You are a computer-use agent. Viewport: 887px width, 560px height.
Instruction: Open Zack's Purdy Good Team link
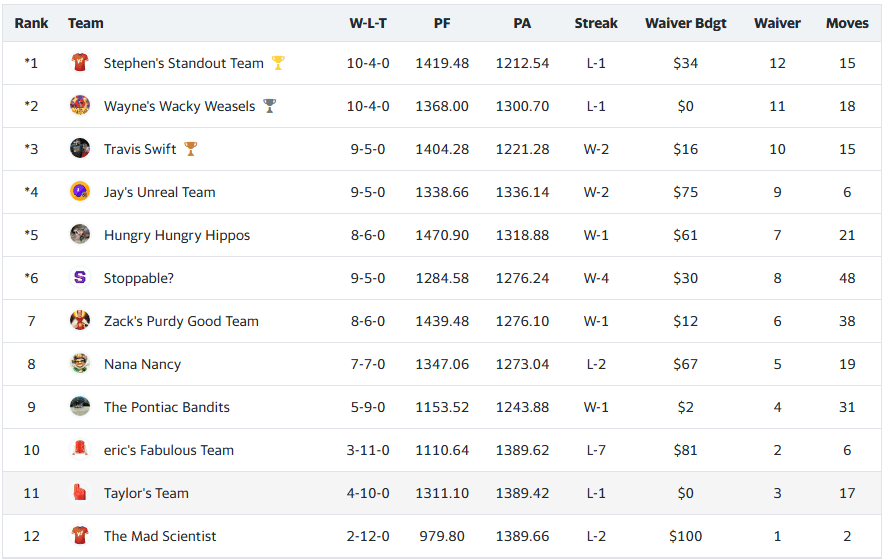(181, 321)
